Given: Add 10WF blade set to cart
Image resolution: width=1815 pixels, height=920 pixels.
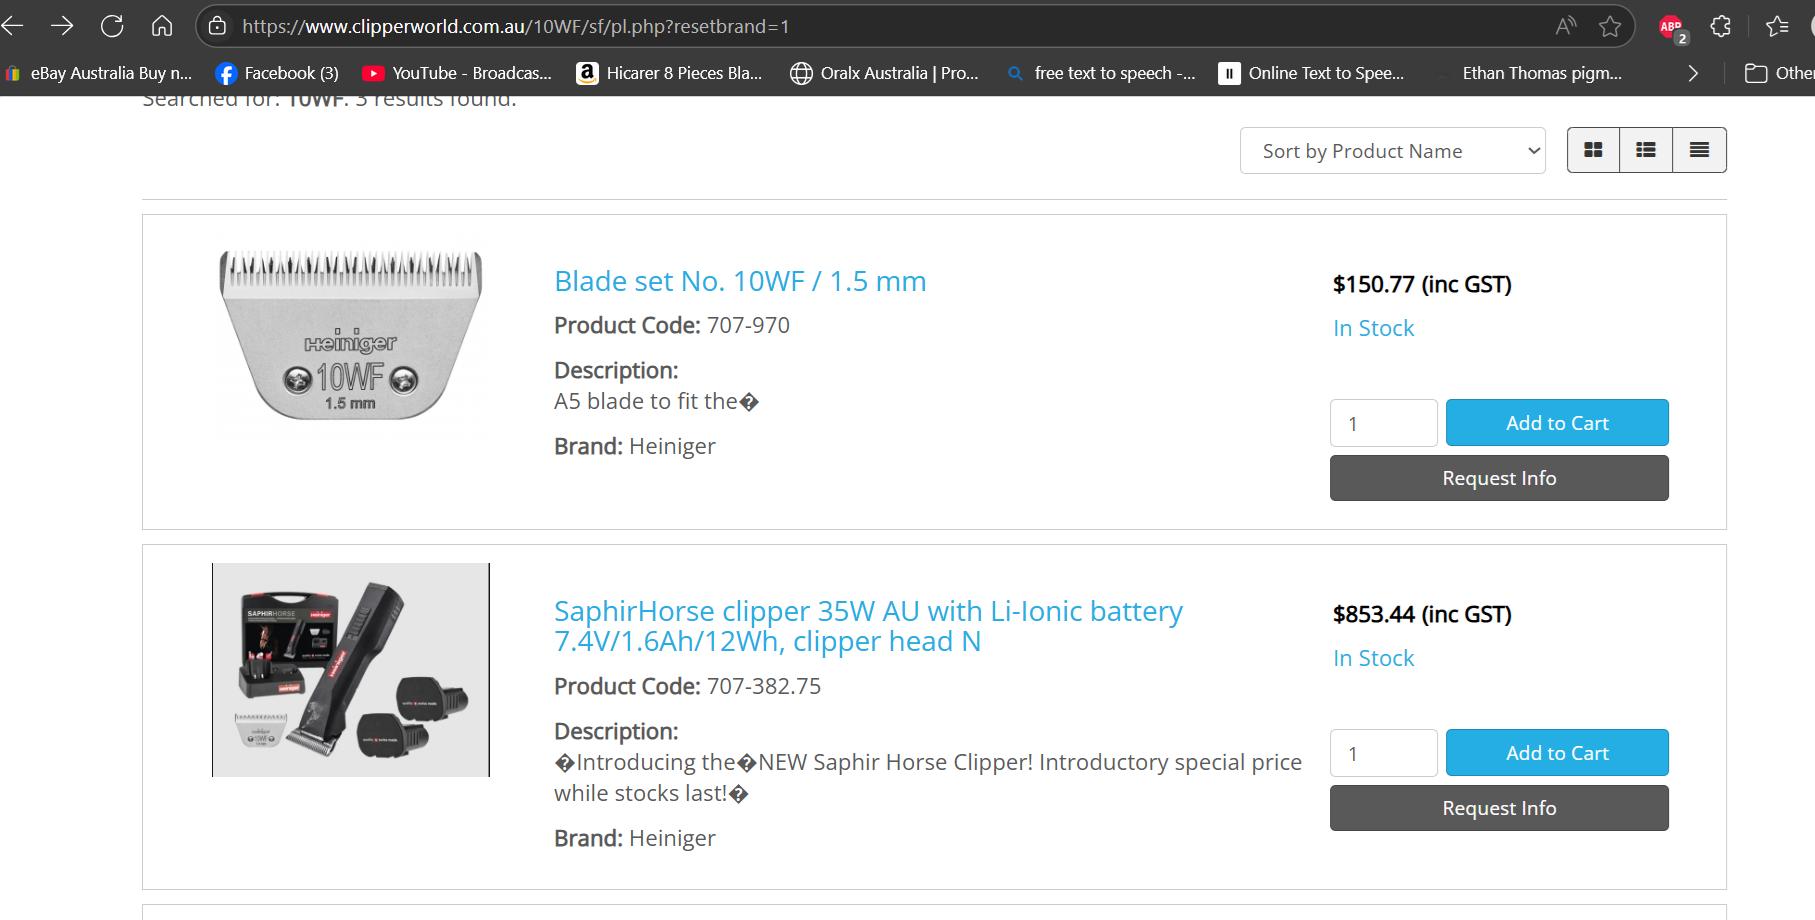Looking at the screenshot, I should [1557, 423].
